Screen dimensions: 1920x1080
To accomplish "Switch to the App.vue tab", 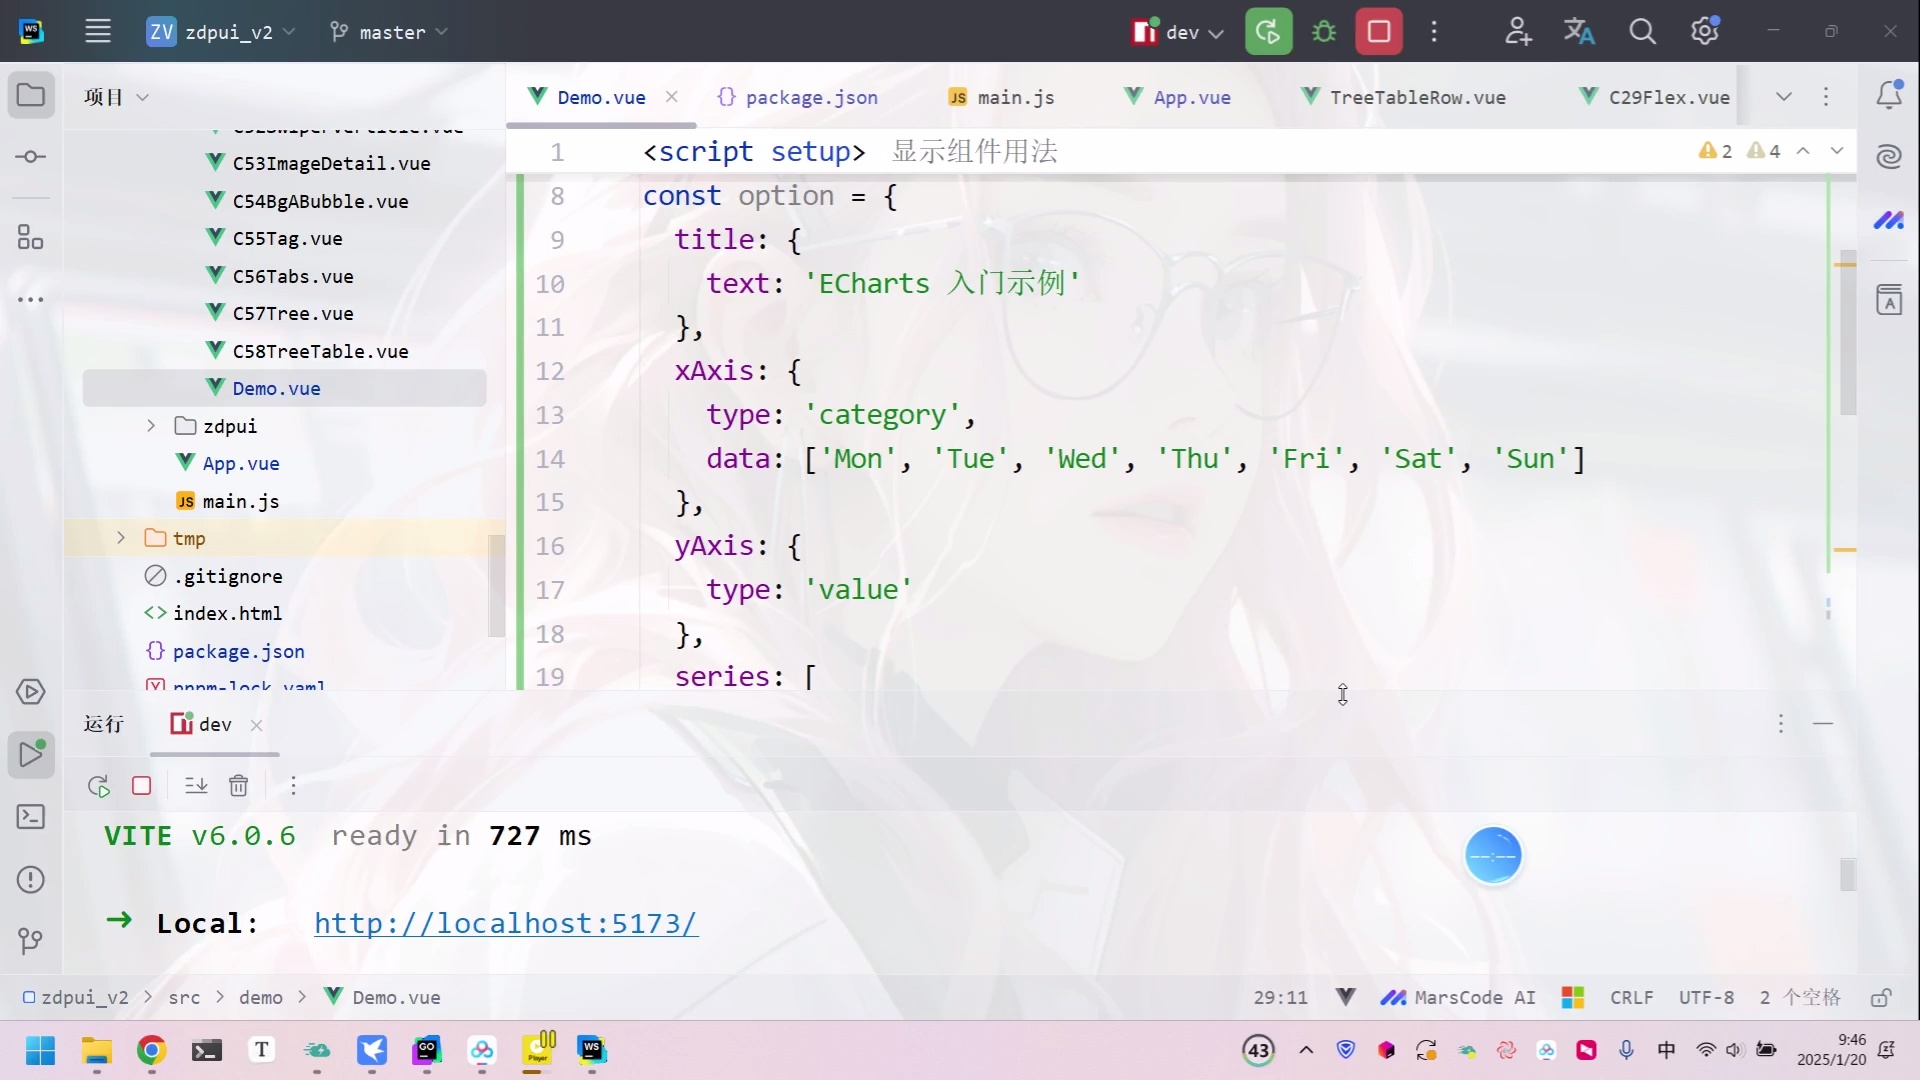I will [1188, 96].
